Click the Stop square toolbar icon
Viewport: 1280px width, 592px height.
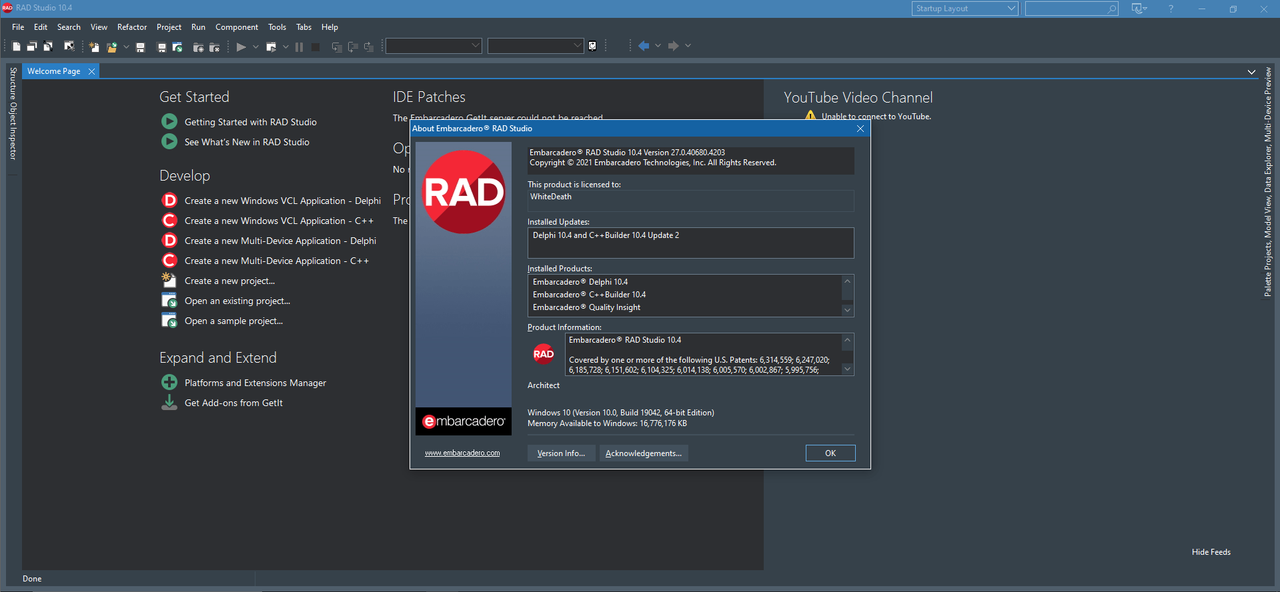tap(316, 46)
